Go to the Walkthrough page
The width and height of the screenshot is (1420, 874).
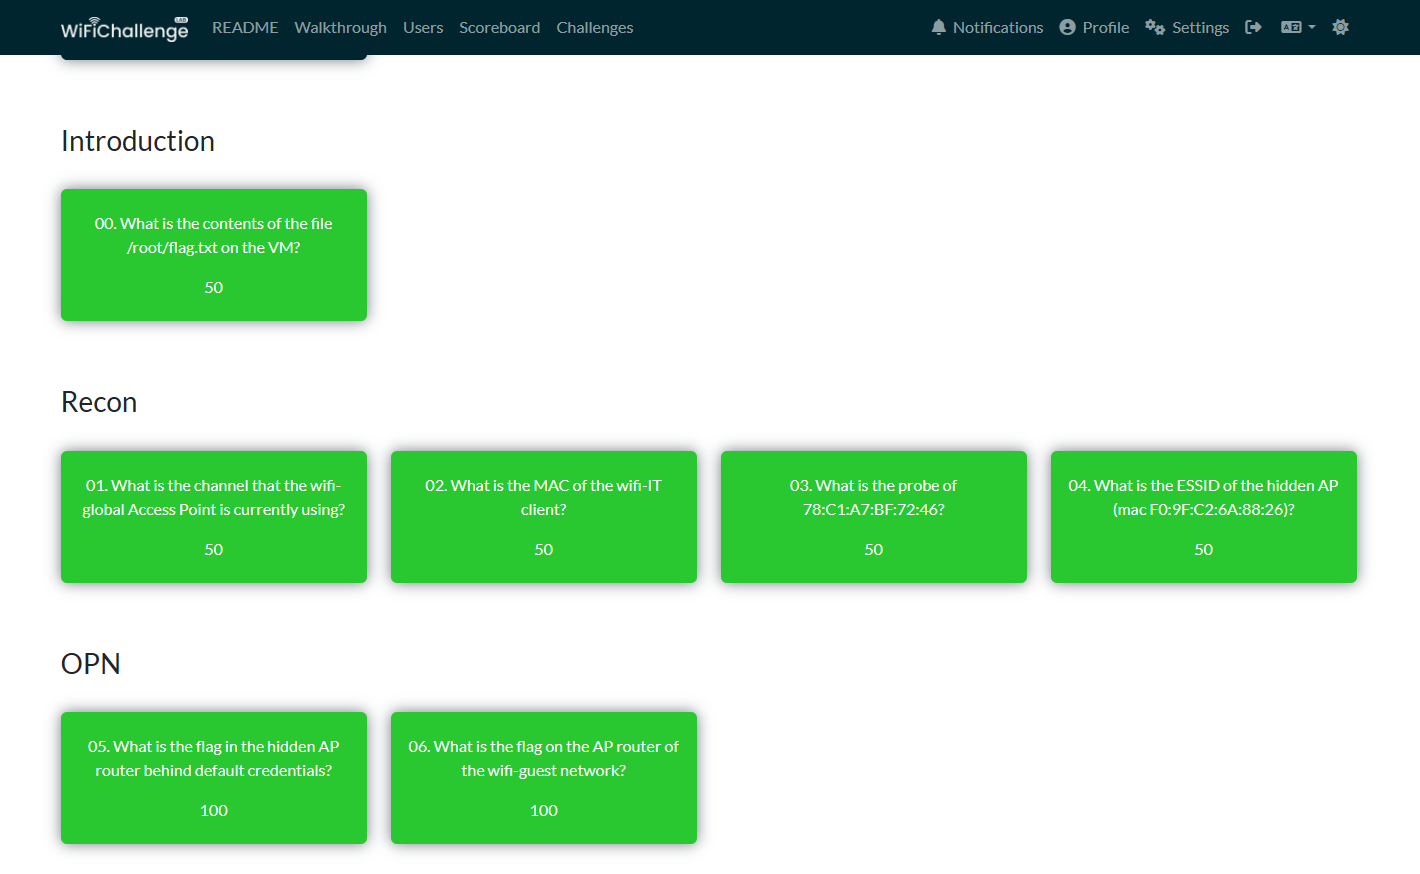(x=340, y=28)
